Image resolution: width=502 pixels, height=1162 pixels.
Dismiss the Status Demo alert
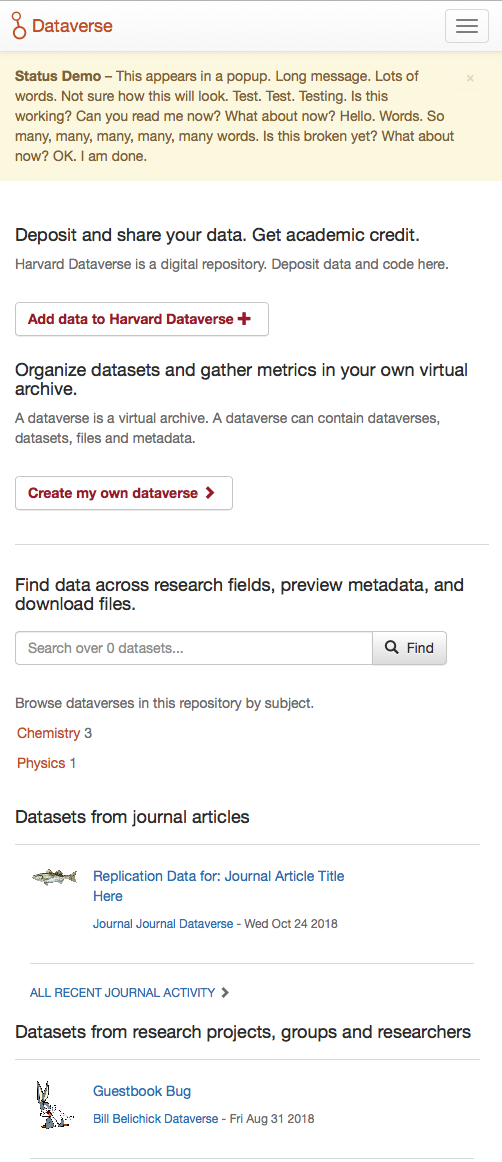(x=470, y=78)
